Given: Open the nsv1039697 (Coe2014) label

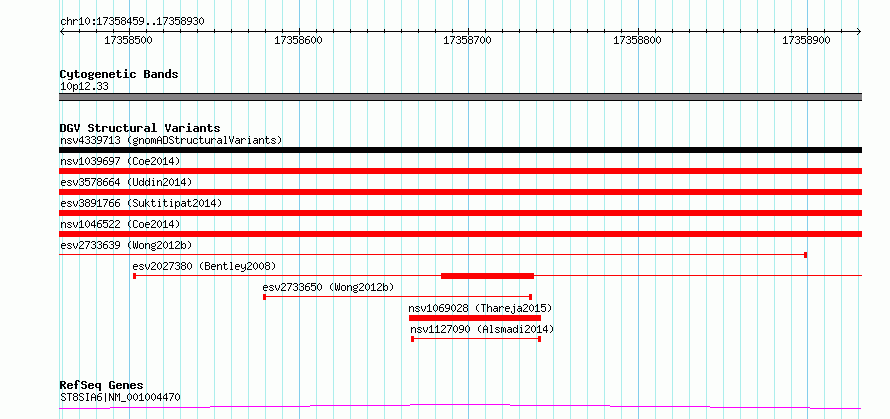Looking at the screenshot, I should pyautogui.click(x=120, y=161).
